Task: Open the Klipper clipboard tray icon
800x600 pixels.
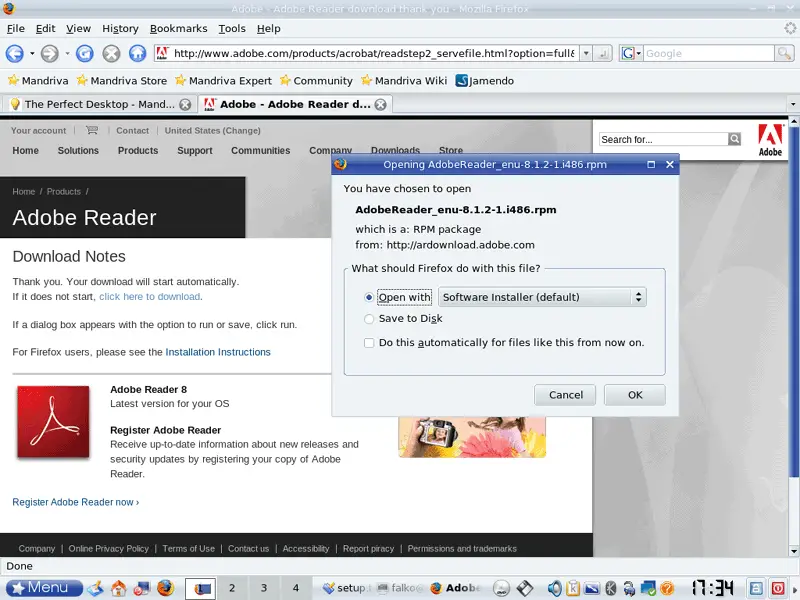Action: (x=572, y=588)
